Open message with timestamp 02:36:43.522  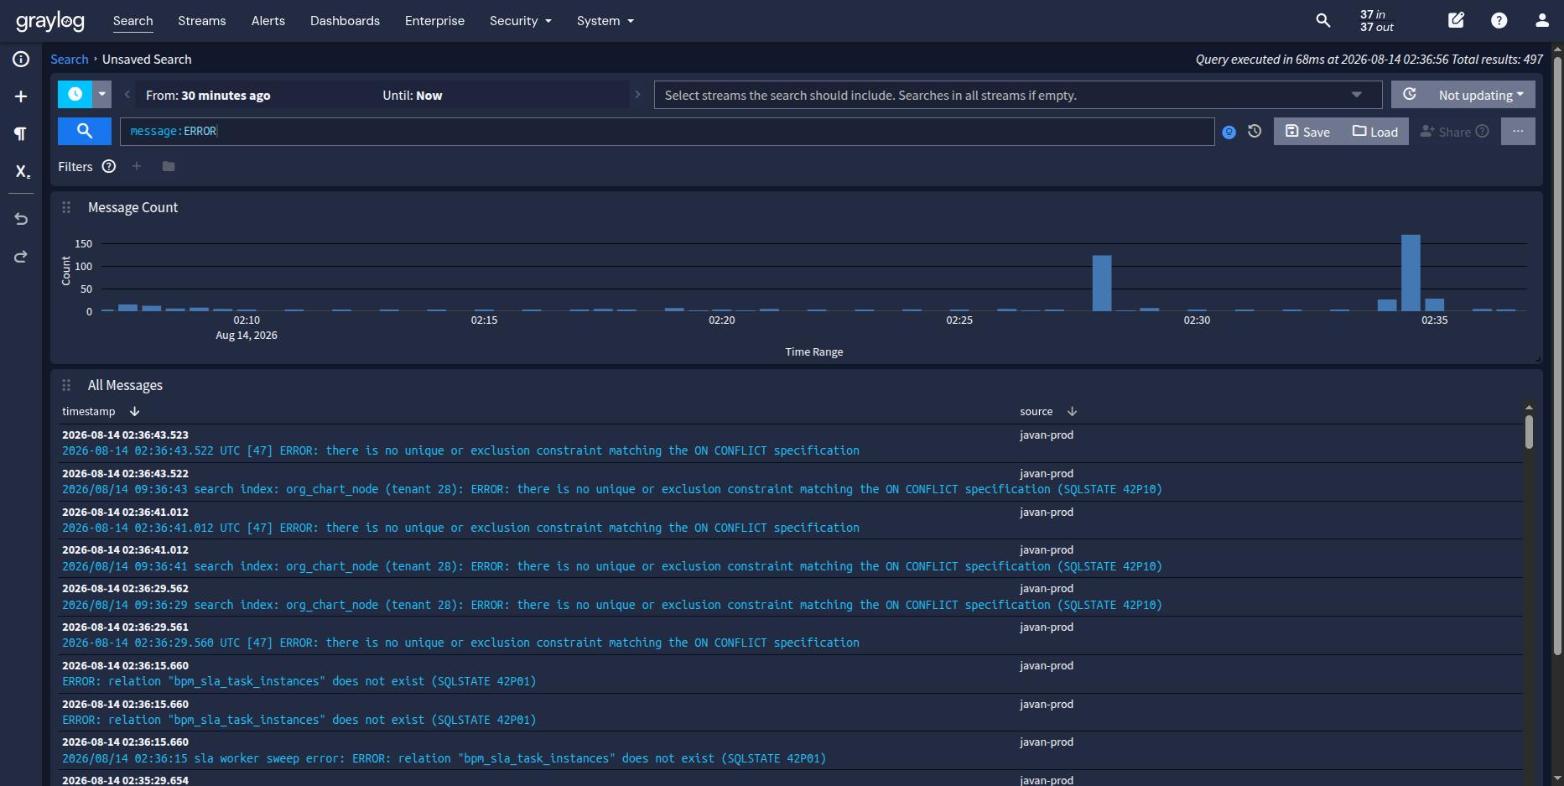790,482
